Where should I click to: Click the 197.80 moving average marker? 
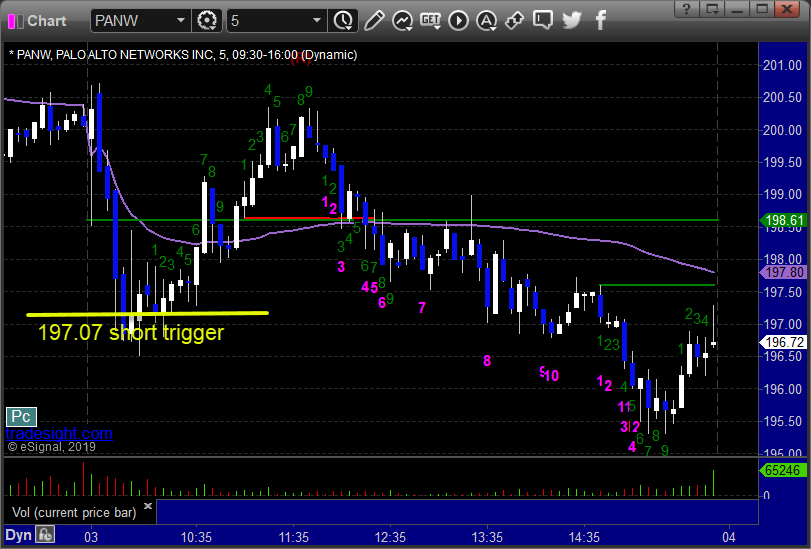(783, 272)
